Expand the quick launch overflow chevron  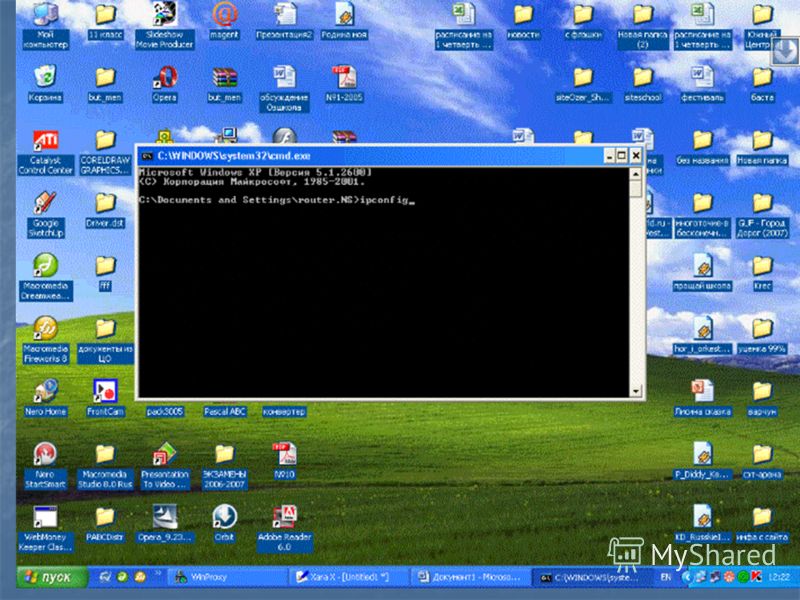[x=157, y=573]
